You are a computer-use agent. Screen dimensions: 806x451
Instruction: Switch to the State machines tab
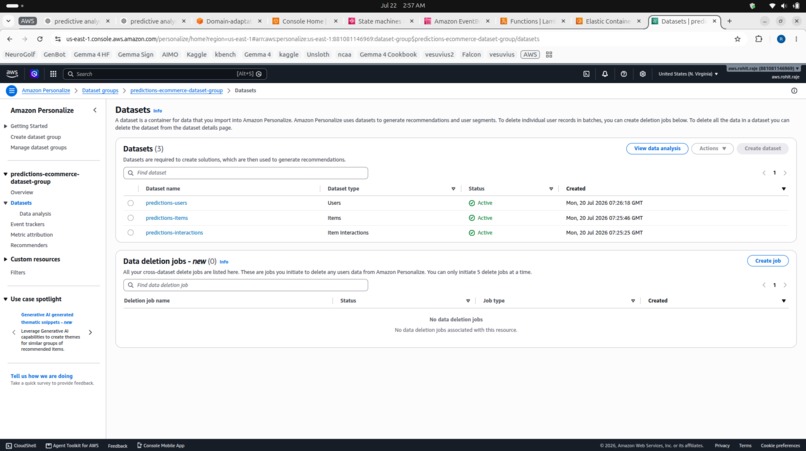379,21
